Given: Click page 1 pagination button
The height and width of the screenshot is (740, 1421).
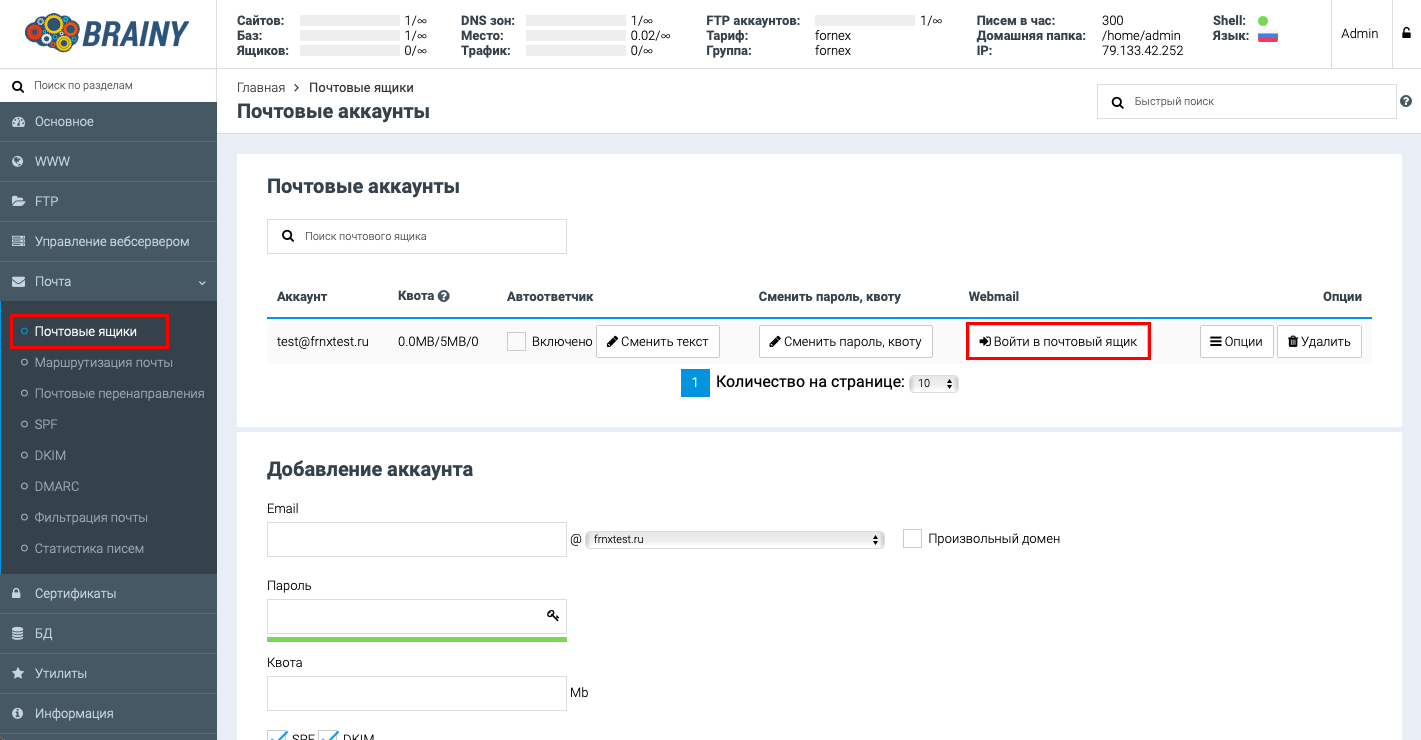Looking at the screenshot, I should 695,383.
